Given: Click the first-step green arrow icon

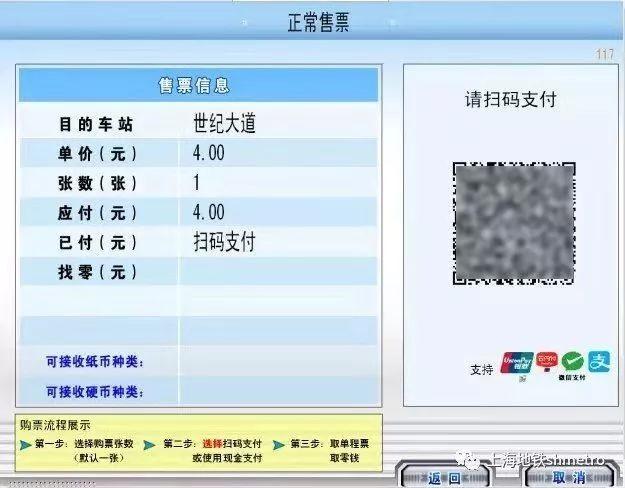Looking at the screenshot, I should (26, 445).
